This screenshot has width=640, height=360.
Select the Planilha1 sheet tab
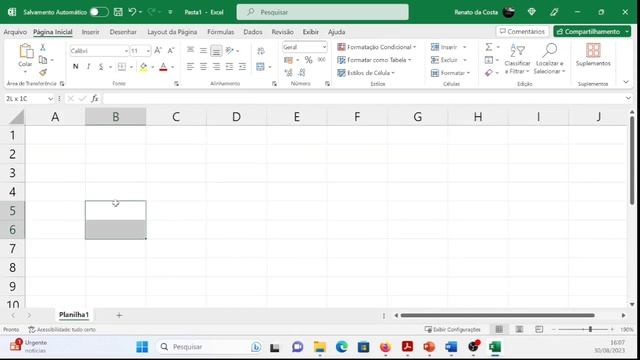73,315
